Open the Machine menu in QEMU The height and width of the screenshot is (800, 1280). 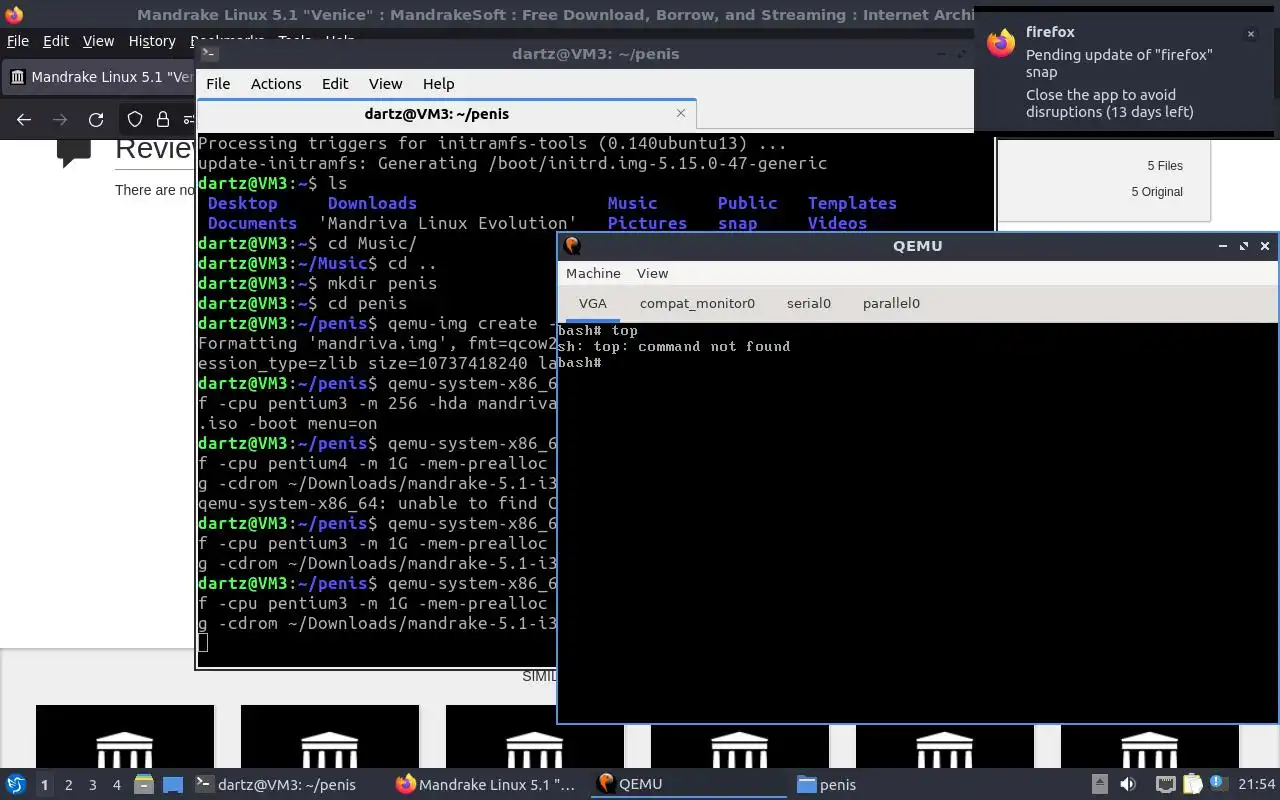[593, 273]
